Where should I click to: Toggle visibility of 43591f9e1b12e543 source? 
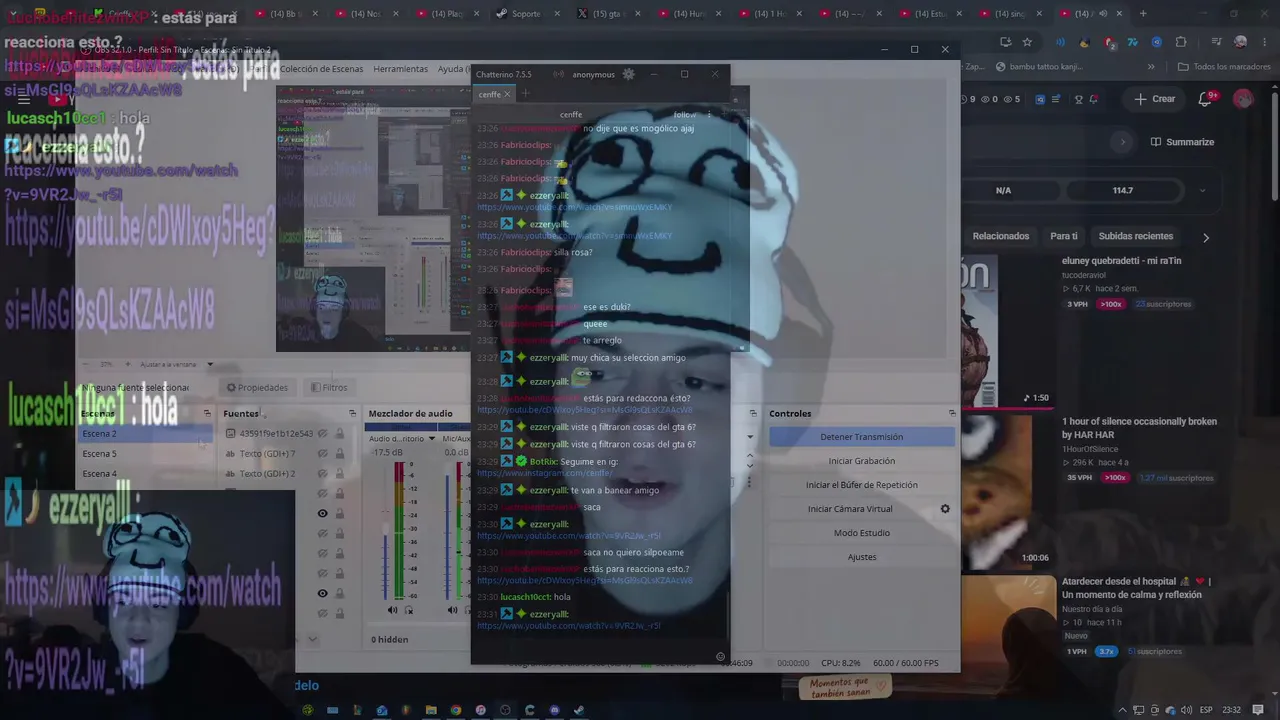pyautogui.click(x=322, y=434)
